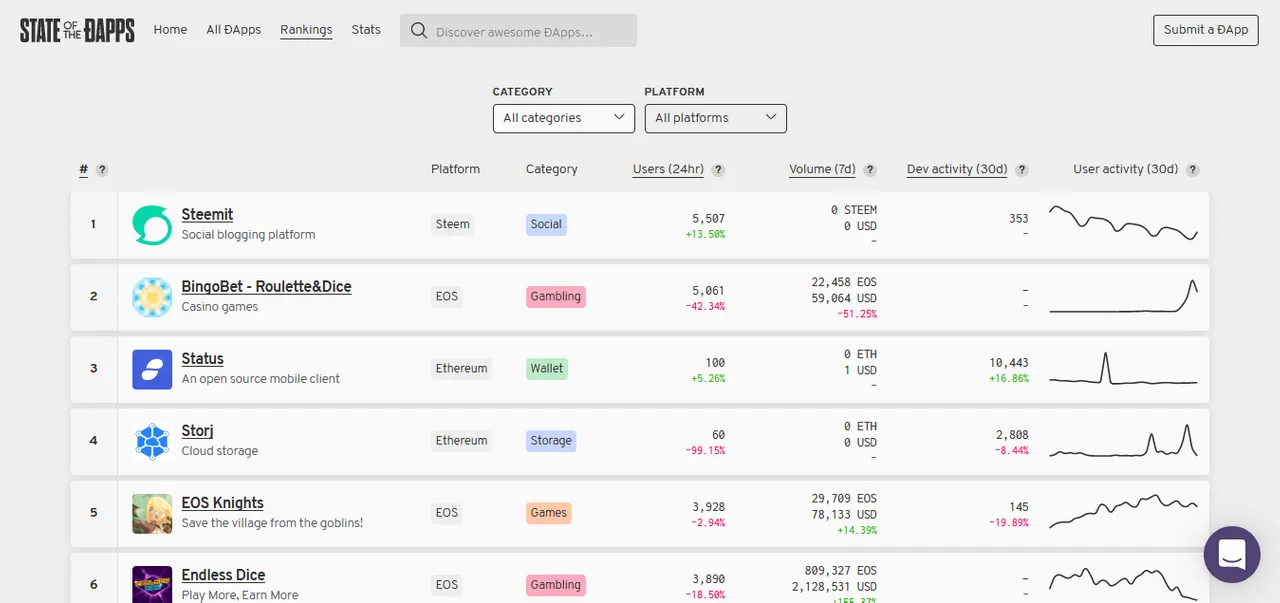Open the EOS Knights app thumbnail
The width and height of the screenshot is (1280, 603).
(x=152, y=513)
